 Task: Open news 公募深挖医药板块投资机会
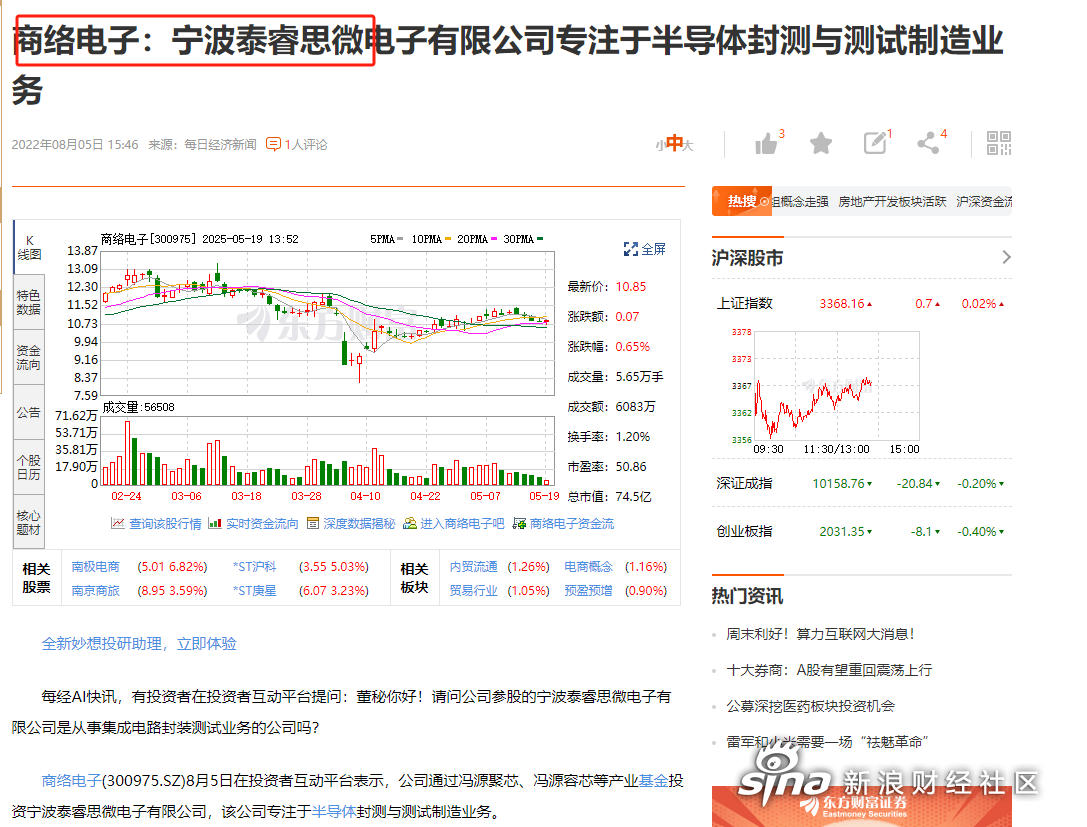[x=810, y=706]
